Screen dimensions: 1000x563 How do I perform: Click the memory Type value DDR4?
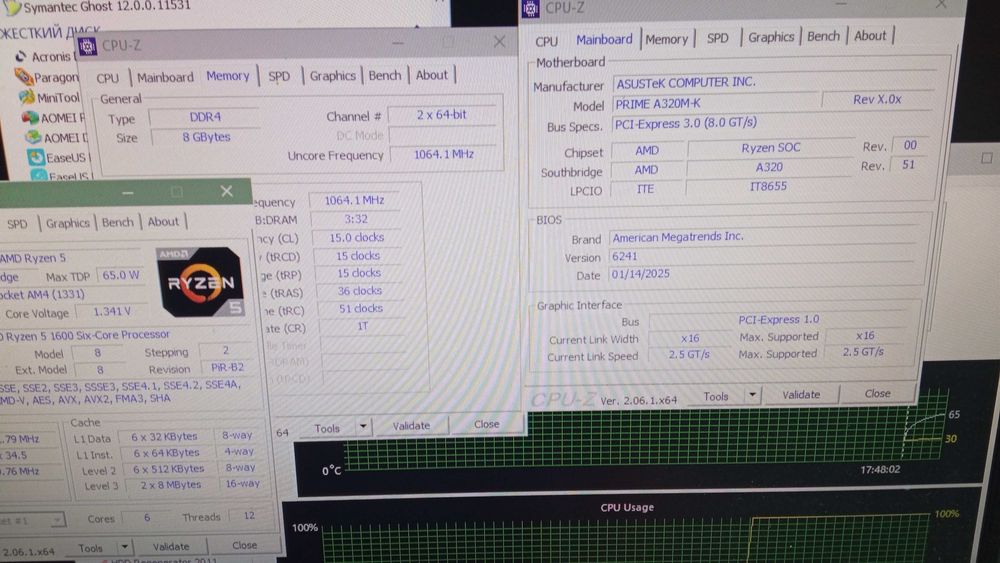click(x=205, y=117)
